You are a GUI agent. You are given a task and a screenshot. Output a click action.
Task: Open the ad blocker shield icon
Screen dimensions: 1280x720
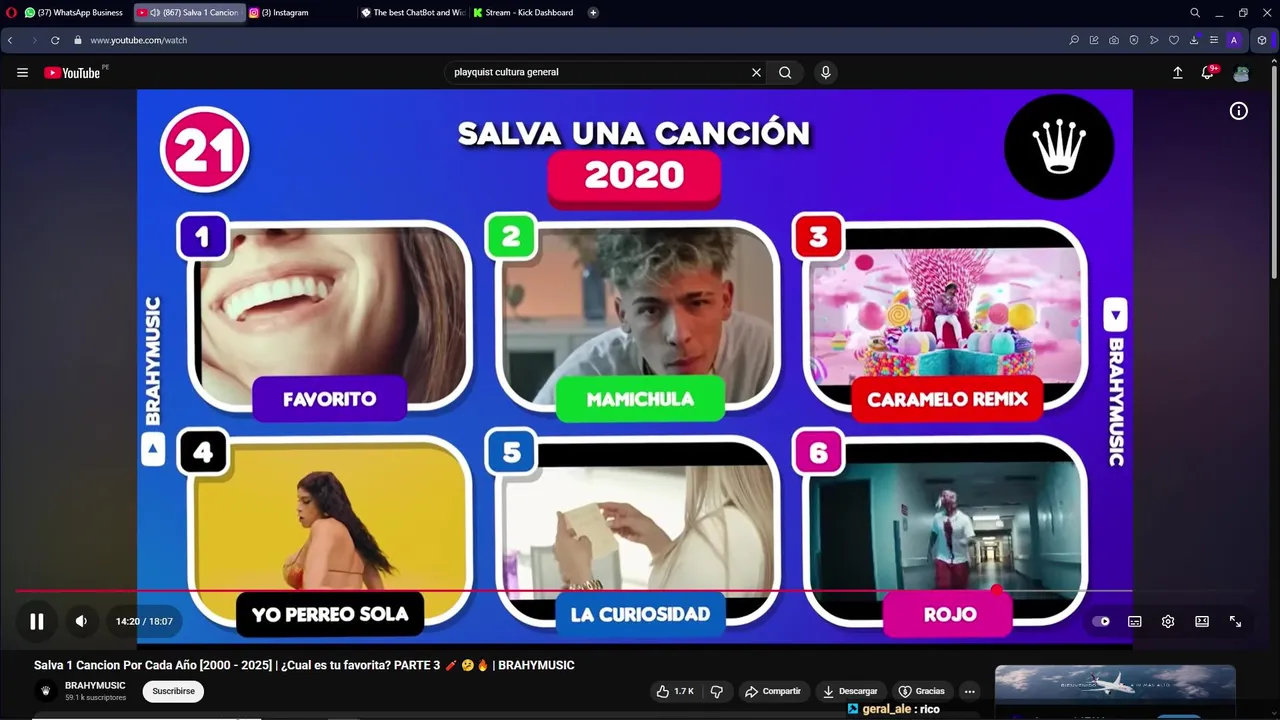1134,40
